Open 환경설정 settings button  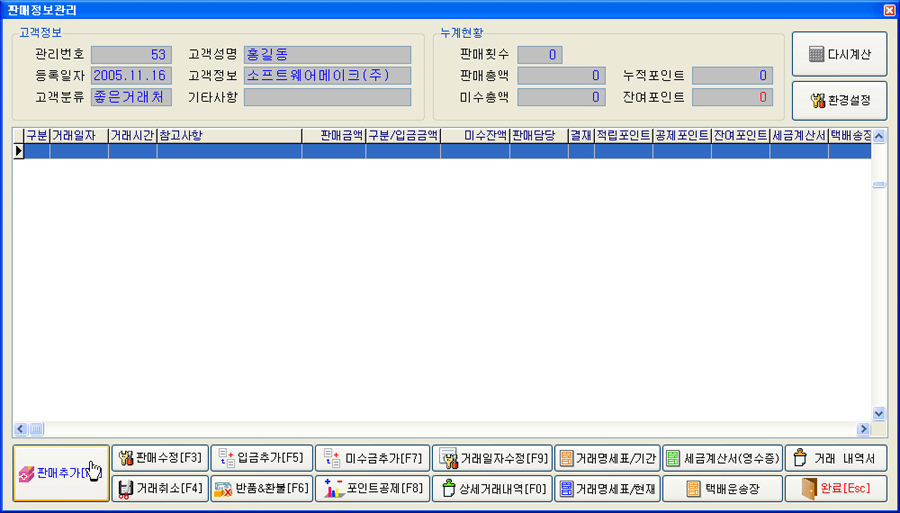[840, 100]
